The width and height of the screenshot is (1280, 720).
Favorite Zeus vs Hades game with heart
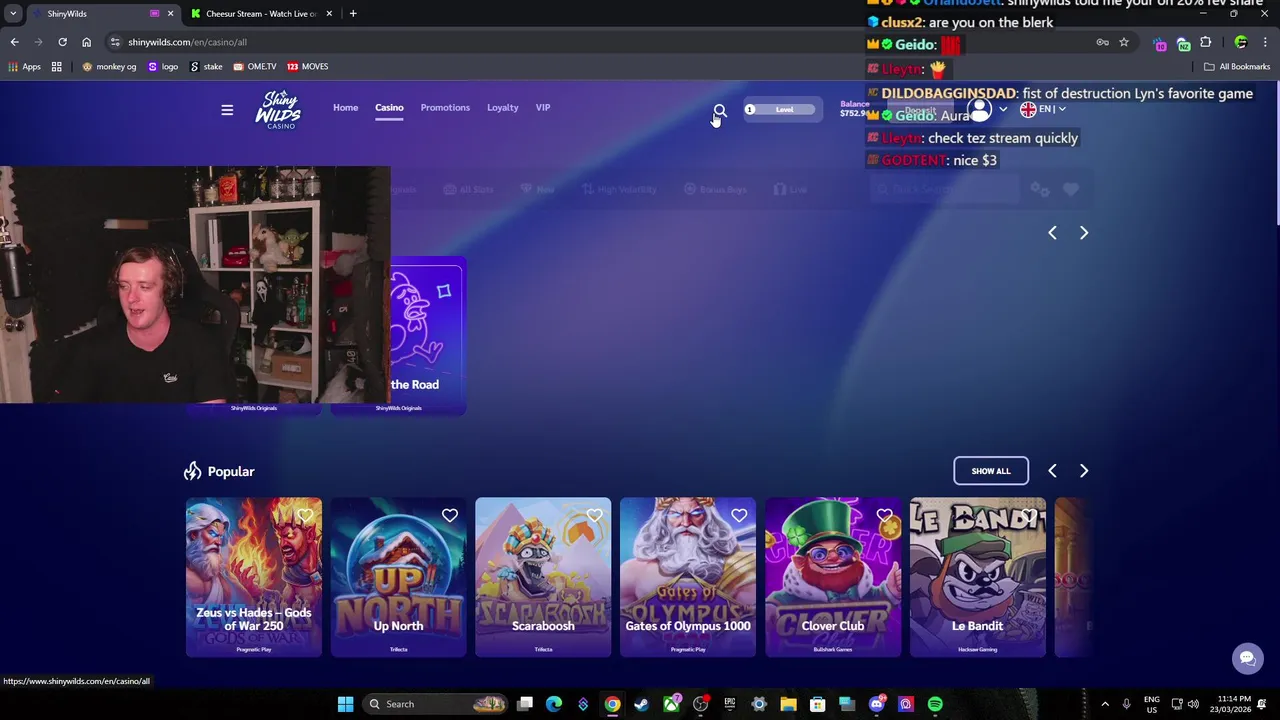tap(305, 515)
